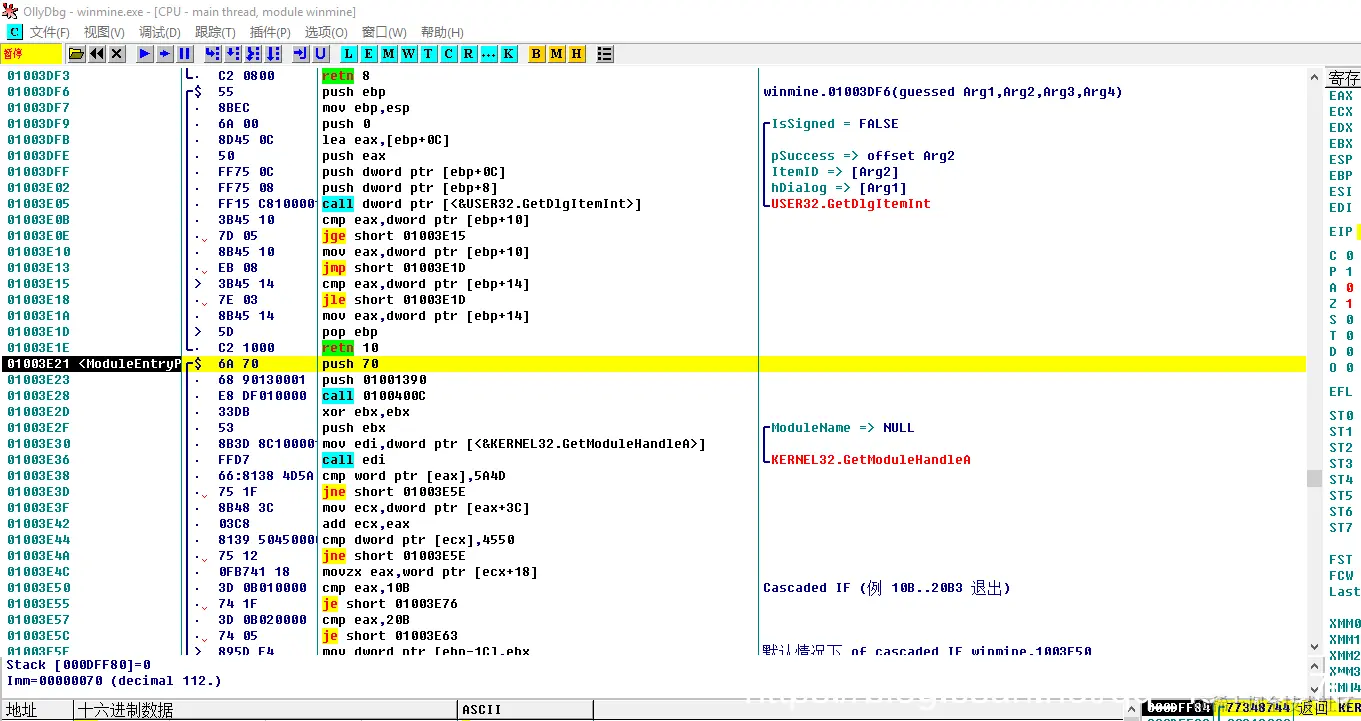
Task: Open Memory map with cyan M button
Action: pos(389,54)
